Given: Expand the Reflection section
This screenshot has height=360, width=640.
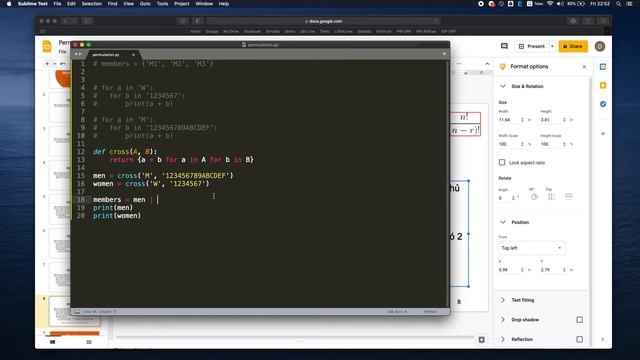Looking at the screenshot, I should pos(503,339).
